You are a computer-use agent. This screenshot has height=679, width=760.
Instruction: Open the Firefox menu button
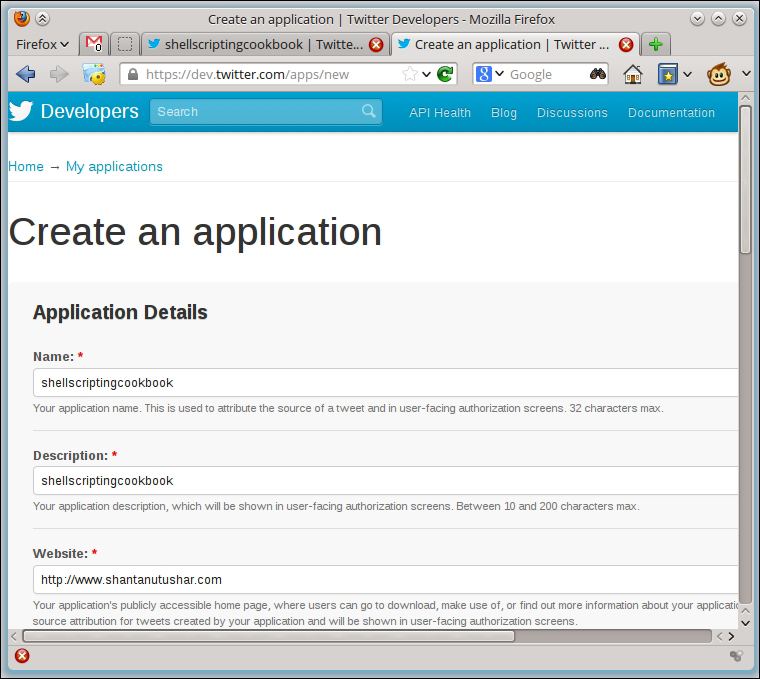(42, 45)
